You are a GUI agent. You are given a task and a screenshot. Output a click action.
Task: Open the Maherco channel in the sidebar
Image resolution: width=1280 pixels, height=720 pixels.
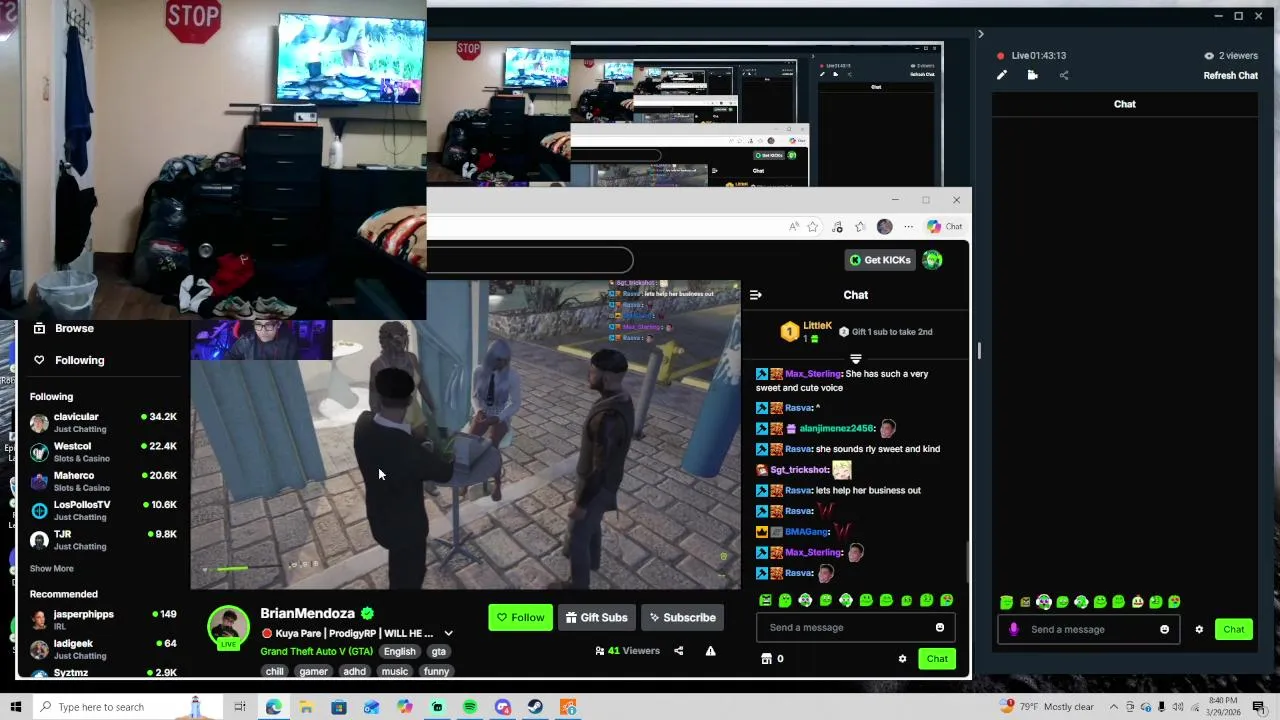point(104,481)
